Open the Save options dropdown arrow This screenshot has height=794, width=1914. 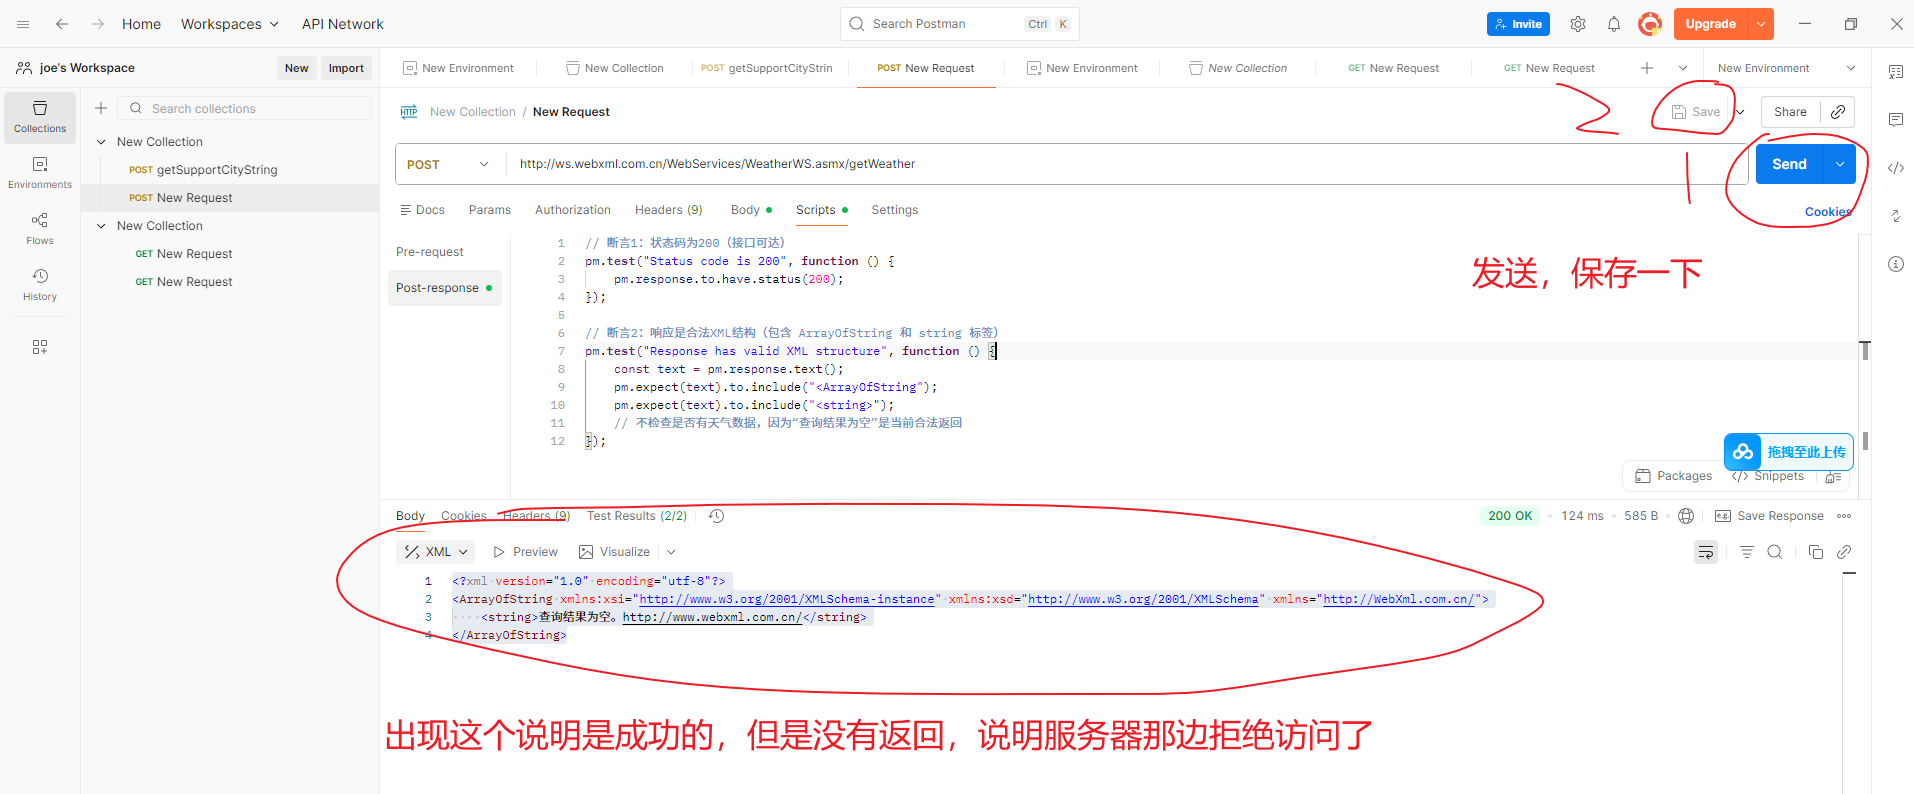click(x=1740, y=112)
